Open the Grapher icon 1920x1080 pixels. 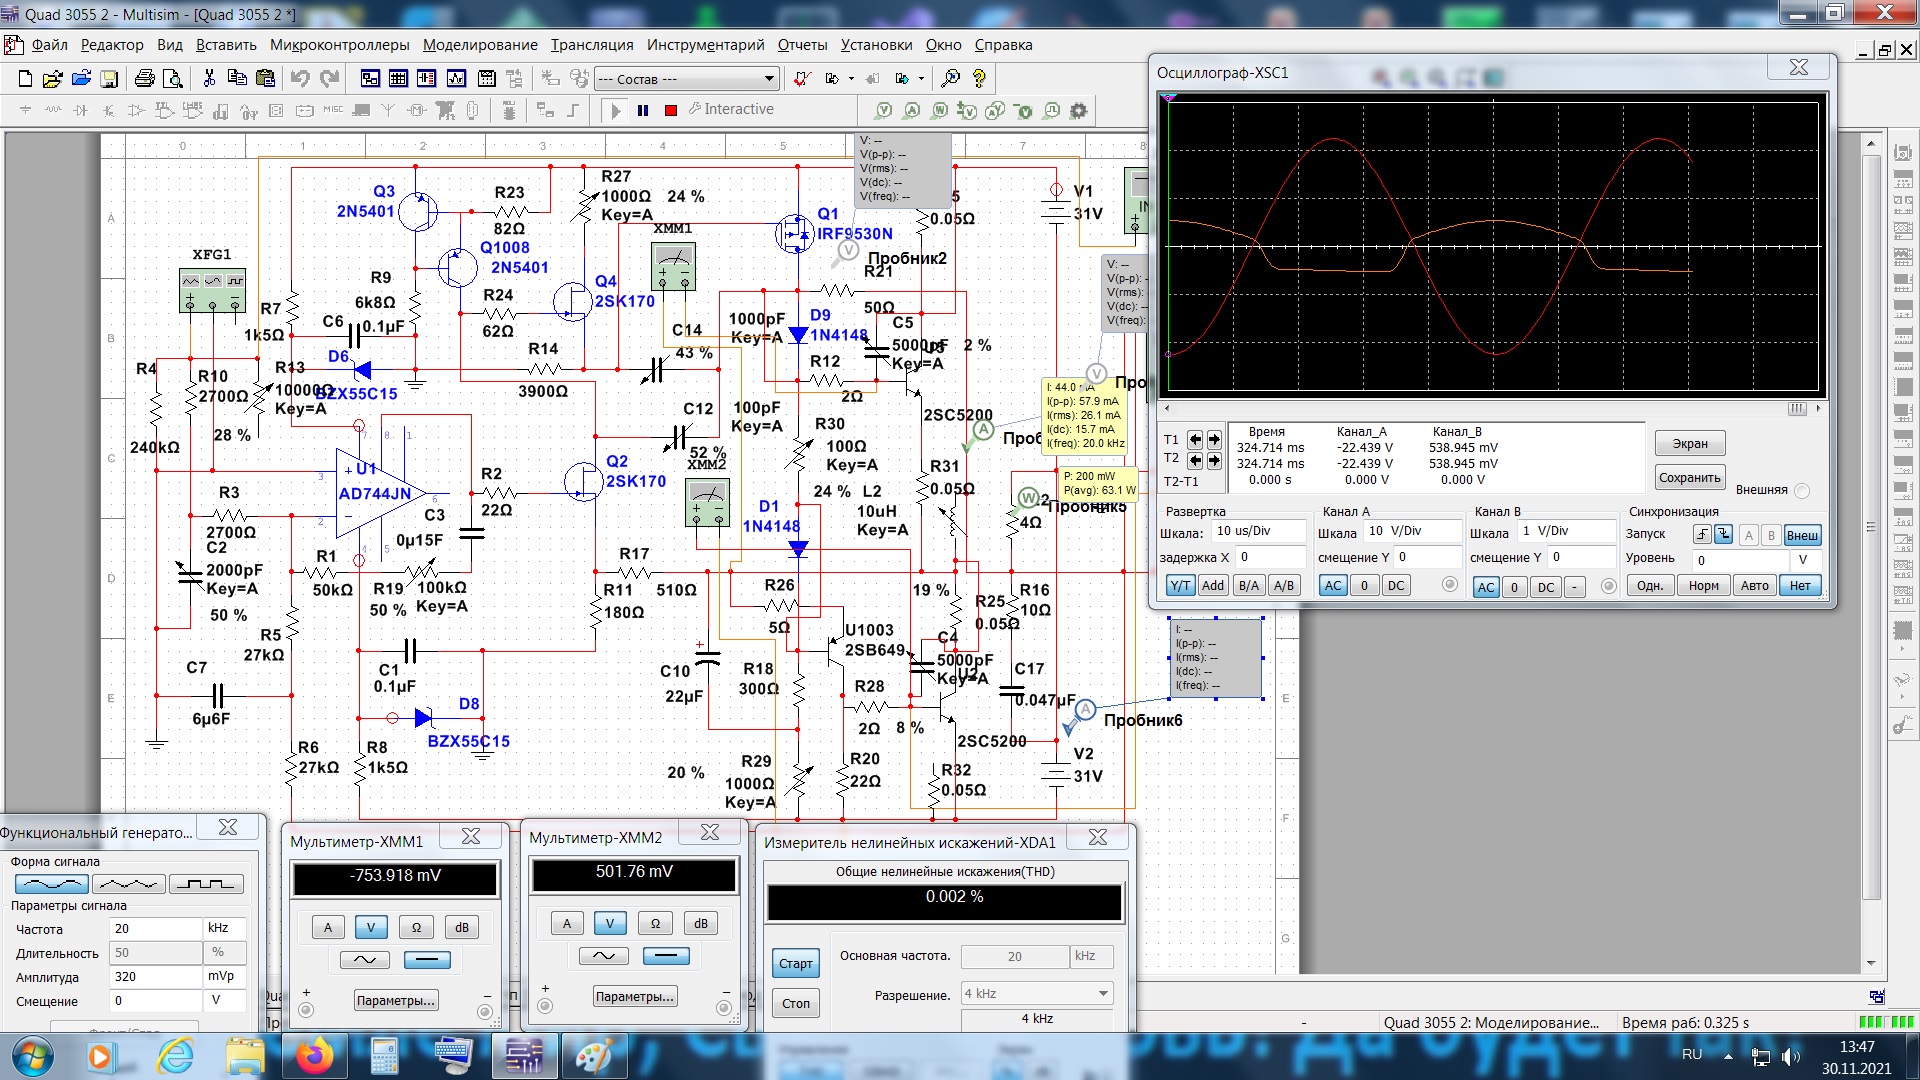(x=457, y=78)
